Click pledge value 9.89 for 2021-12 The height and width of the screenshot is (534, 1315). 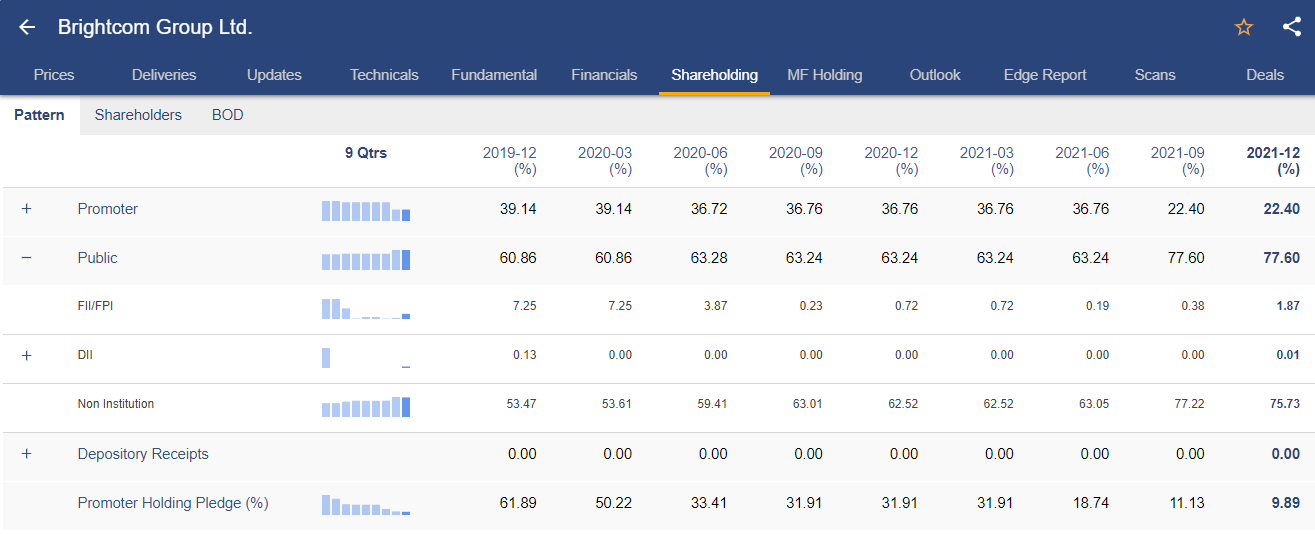(1285, 503)
